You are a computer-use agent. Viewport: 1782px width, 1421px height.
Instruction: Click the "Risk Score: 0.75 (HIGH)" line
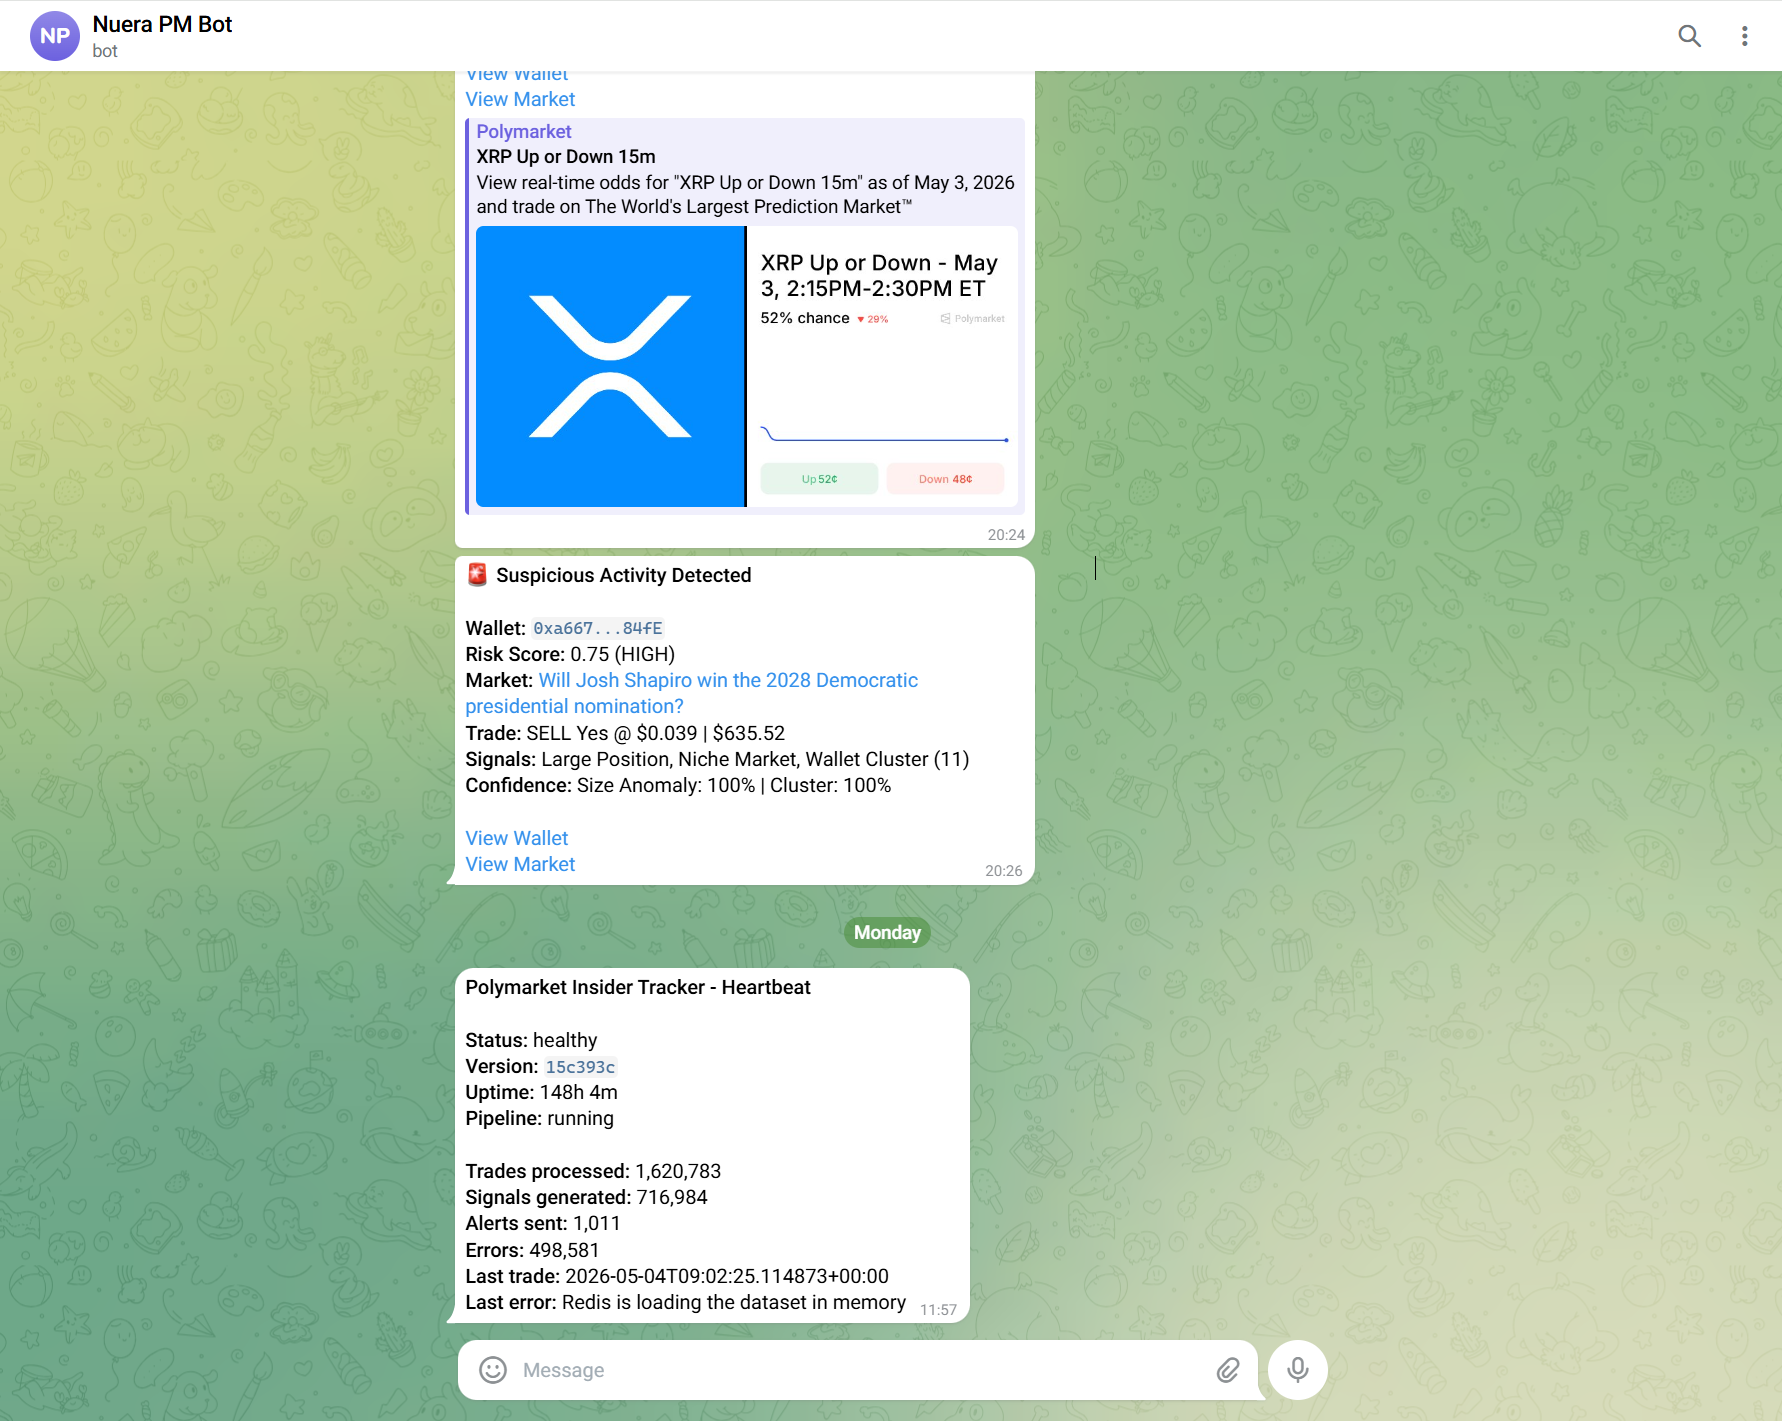[570, 654]
